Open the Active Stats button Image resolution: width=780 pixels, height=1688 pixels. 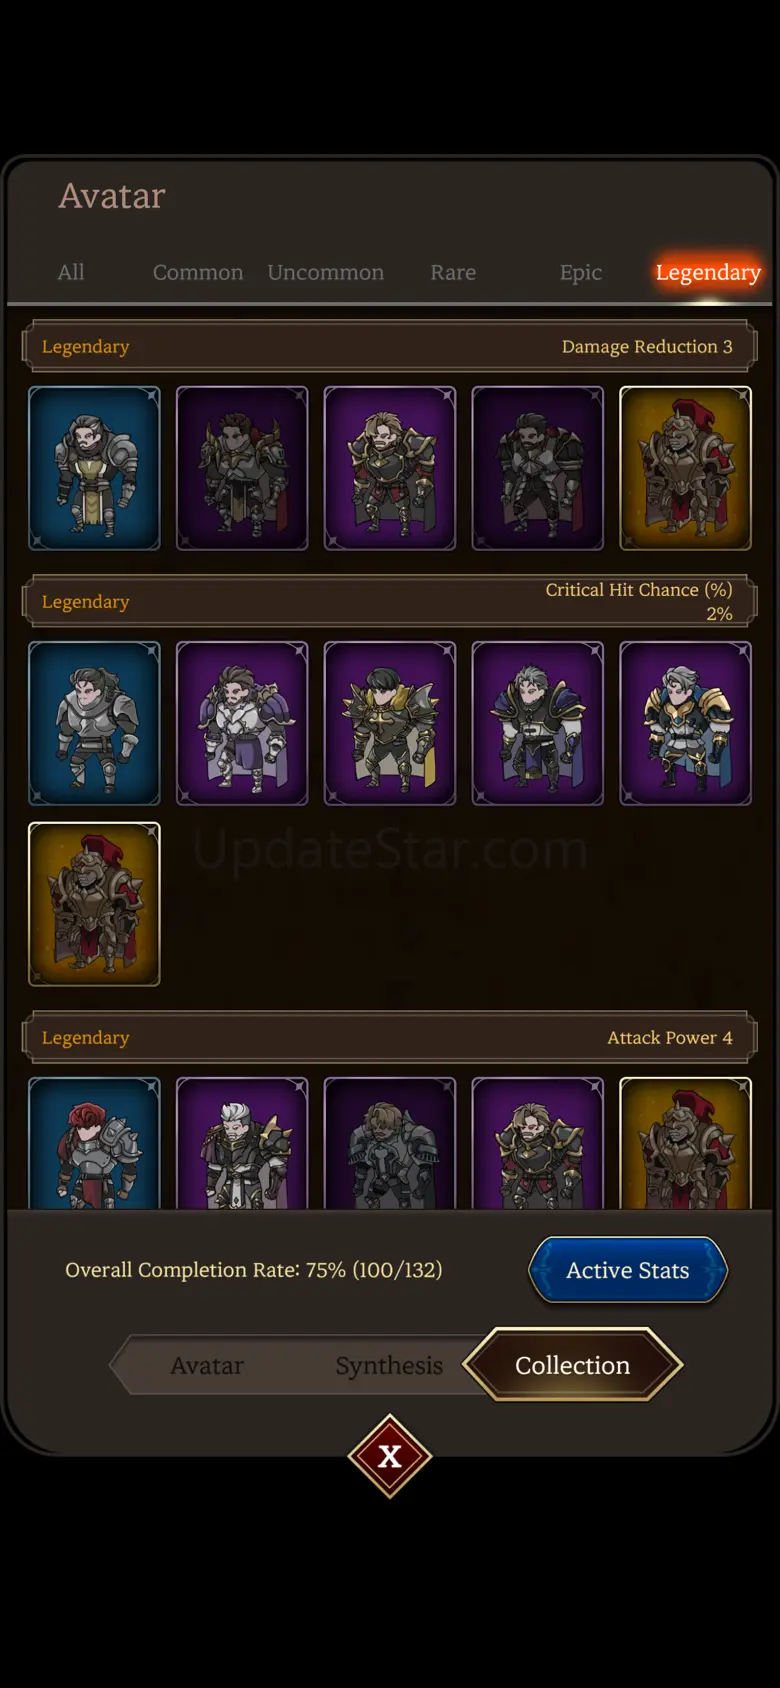point(628,1270)
